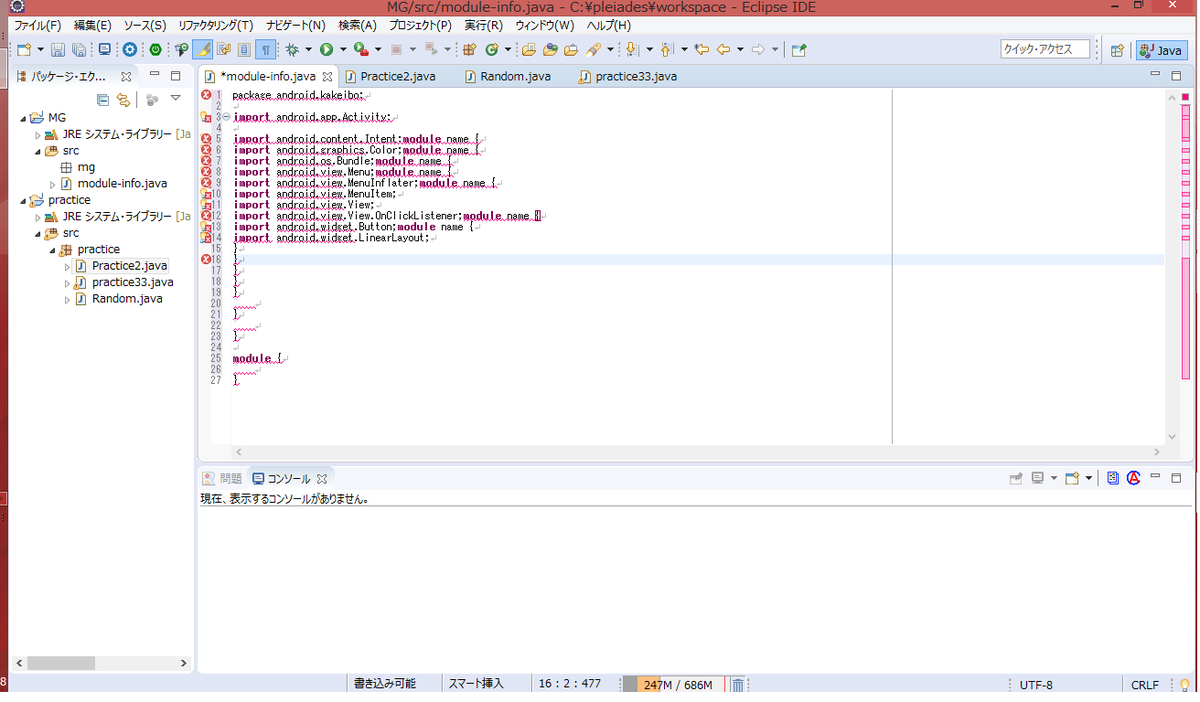Click the Pin Console icon
This screenshot has width=1200, height=702.
pos(1016,478)
